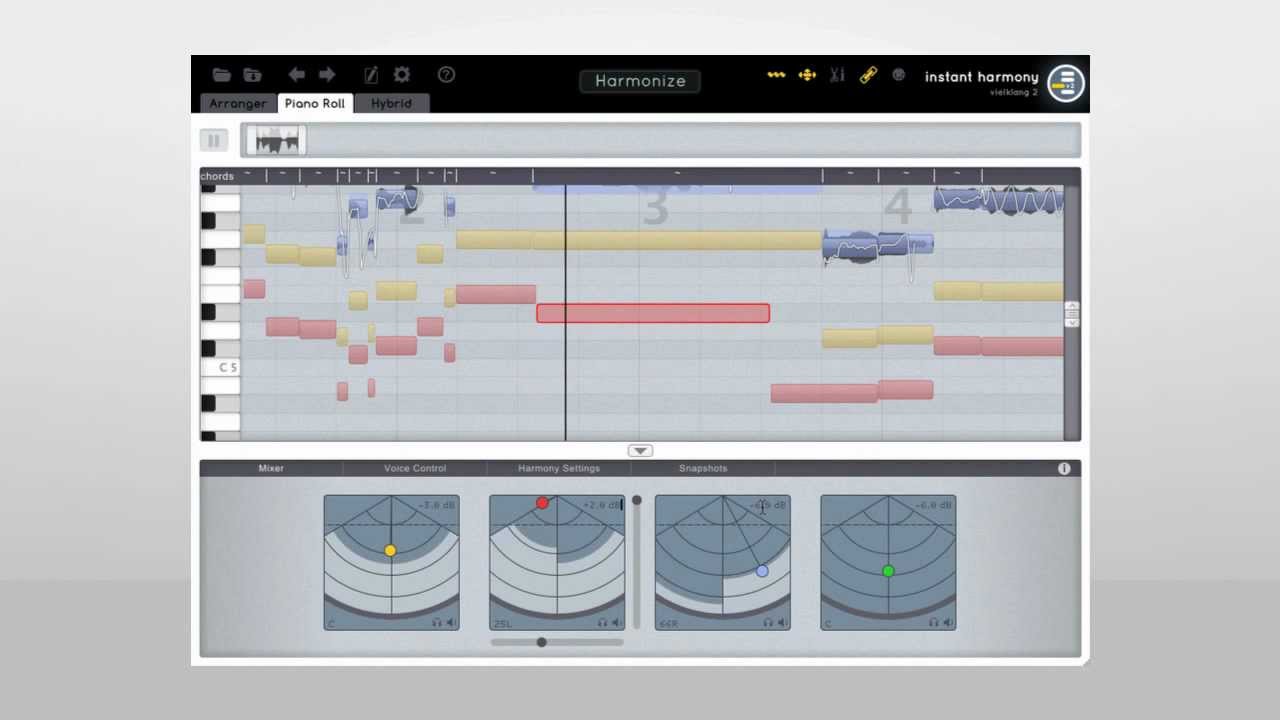This screenshot has height=720, width=1280.
Task: Open the Snapshots tab
Action: coord(703,468)
